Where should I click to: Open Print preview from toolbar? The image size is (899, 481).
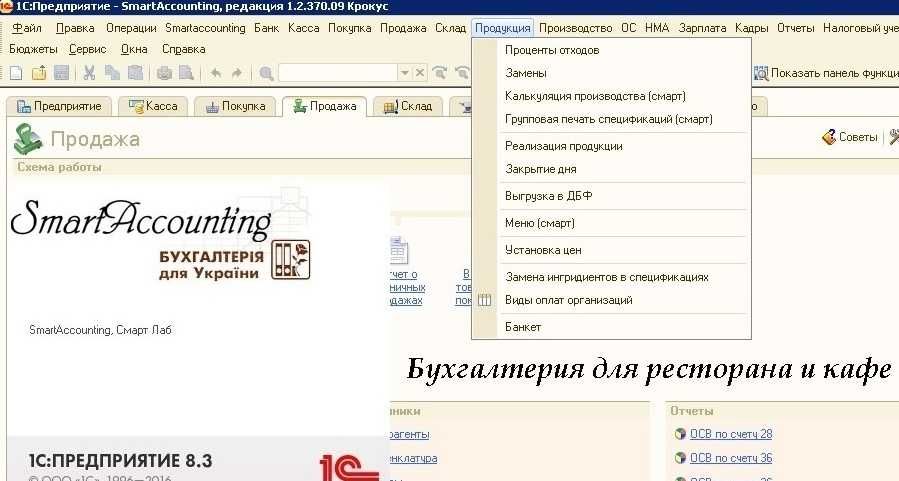point(186,73)
